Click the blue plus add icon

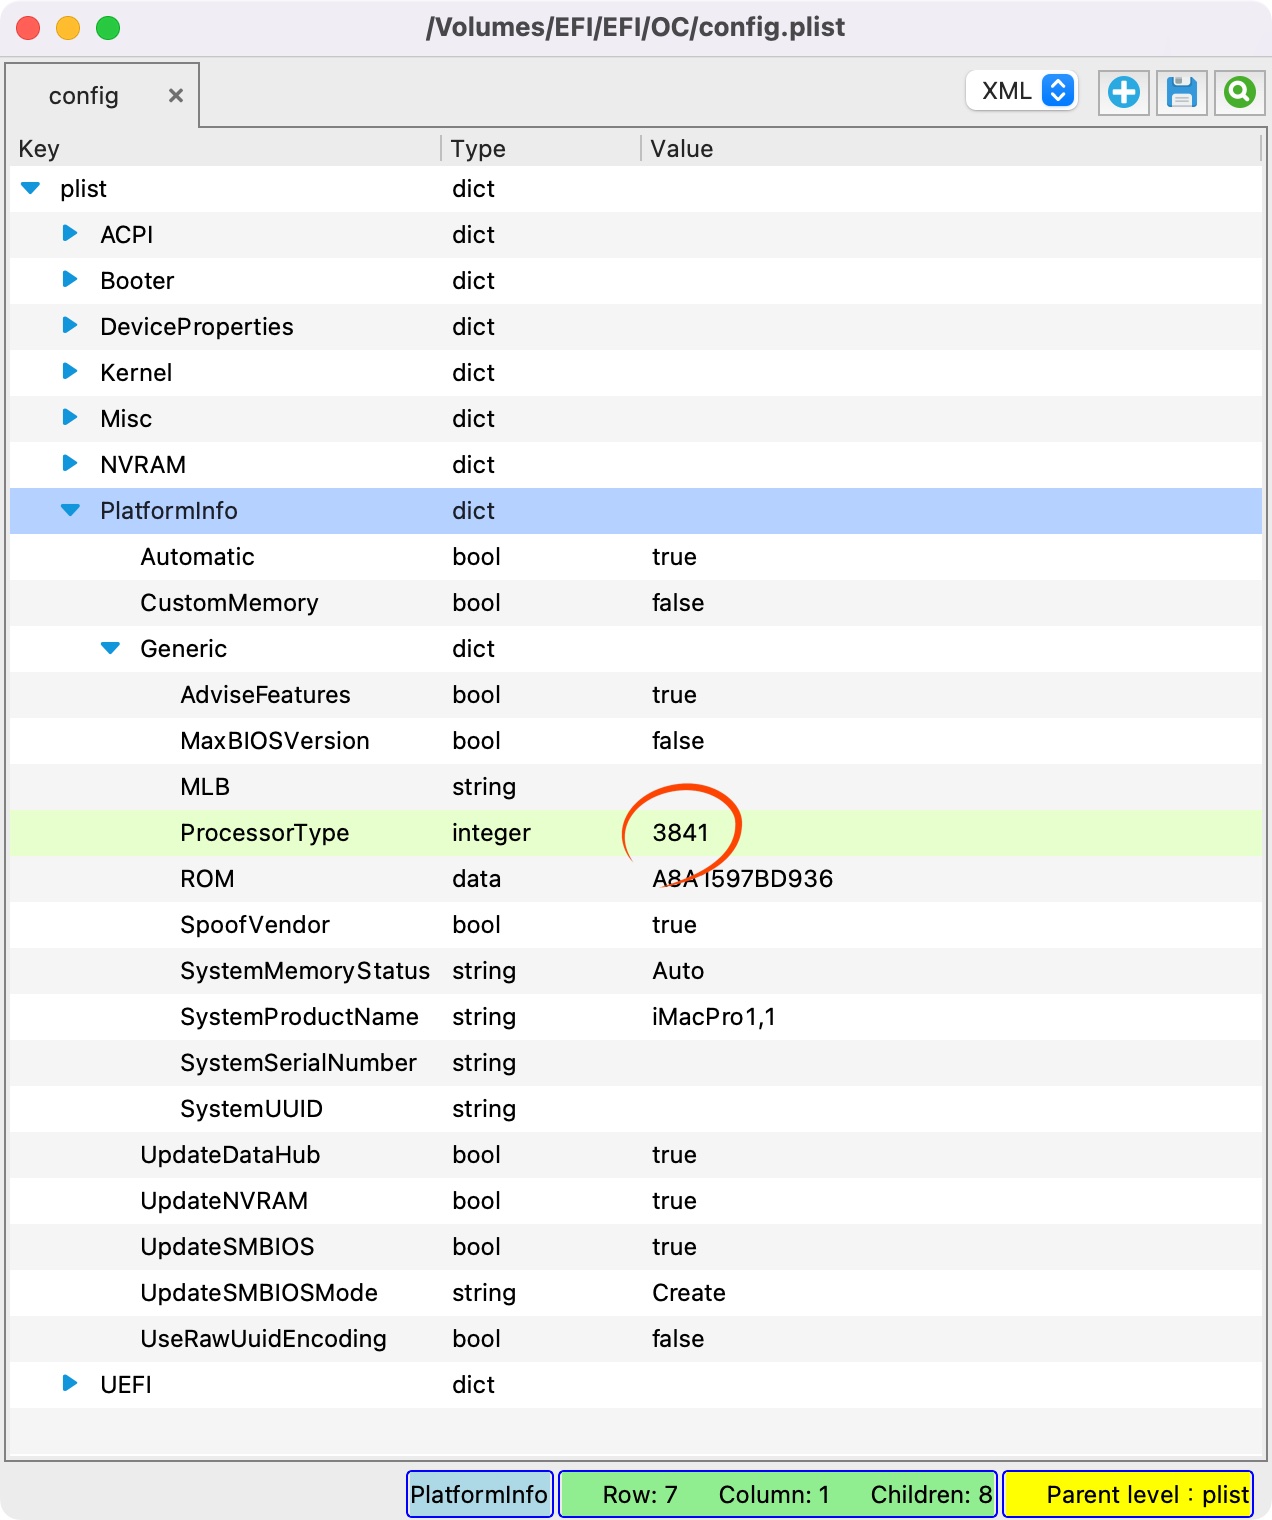(x=1123, y=93)
